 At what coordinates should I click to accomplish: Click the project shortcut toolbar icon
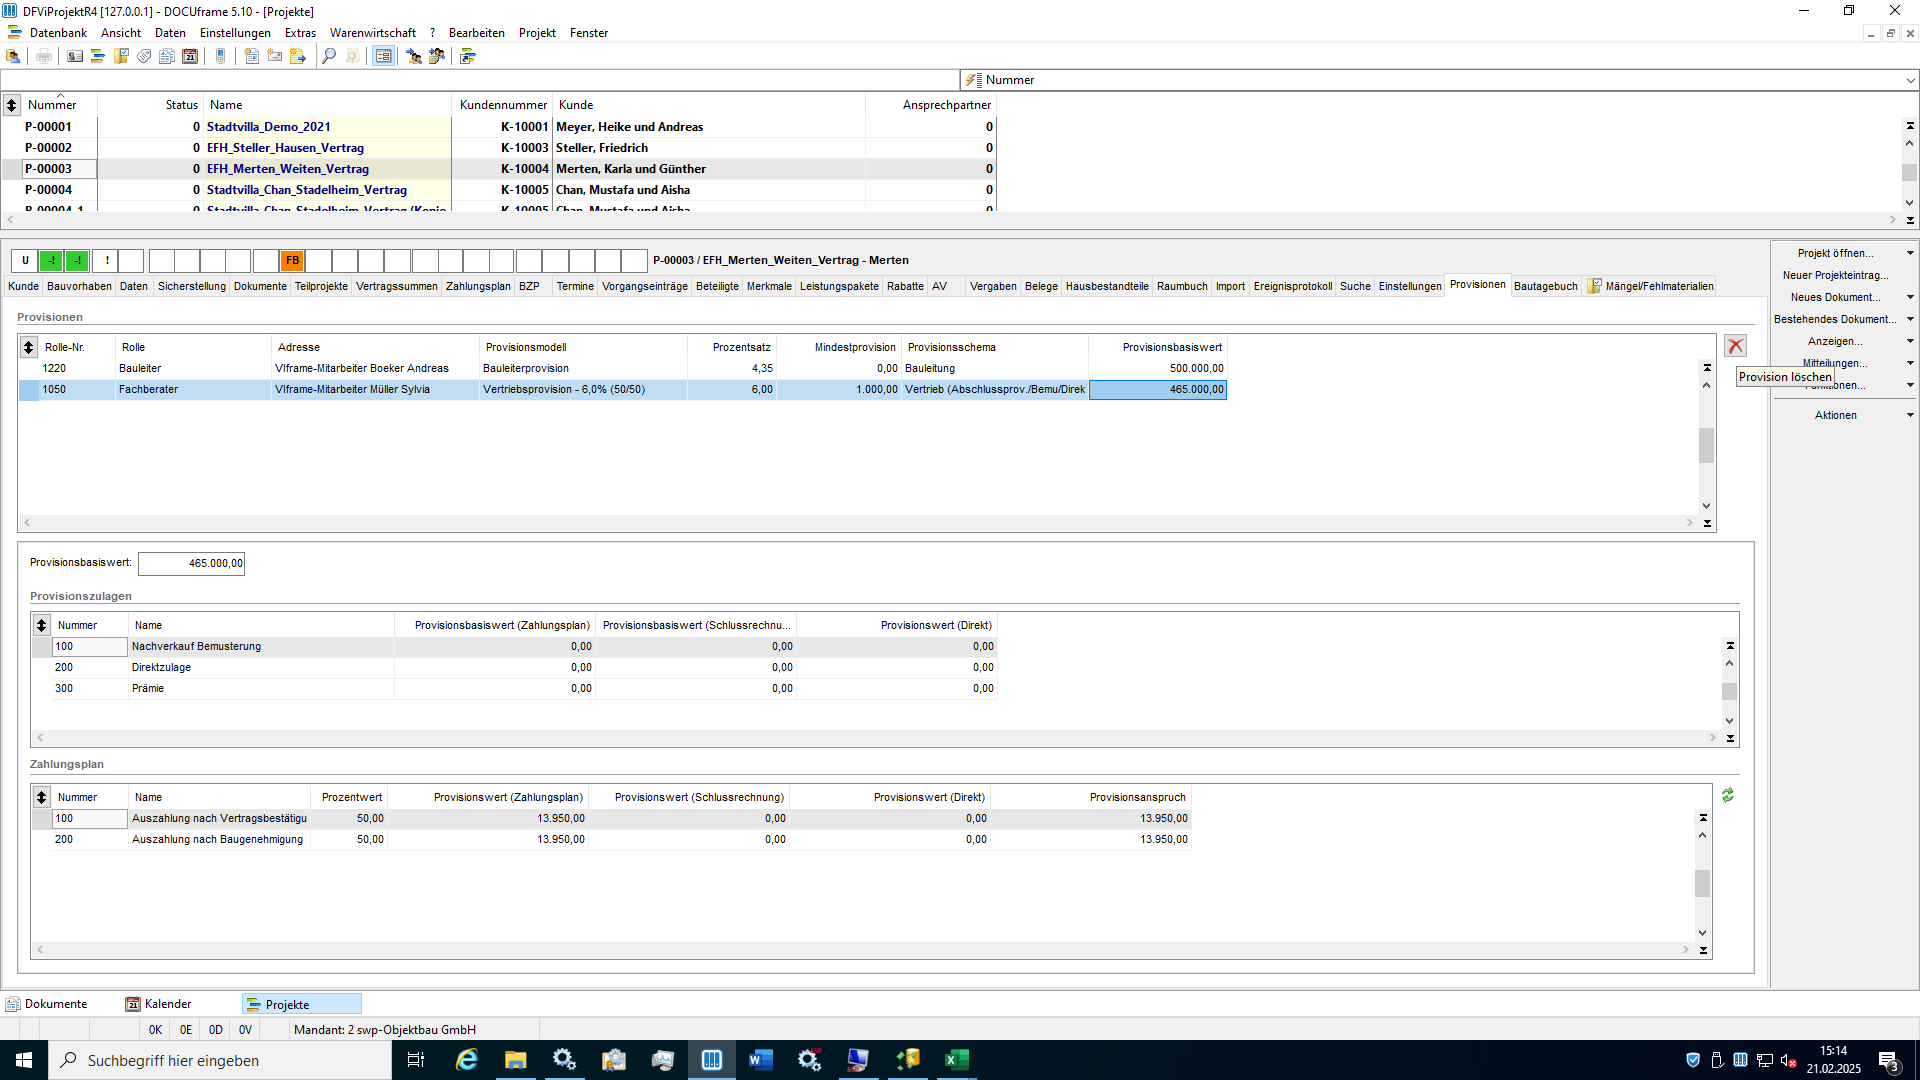point(468,56)
